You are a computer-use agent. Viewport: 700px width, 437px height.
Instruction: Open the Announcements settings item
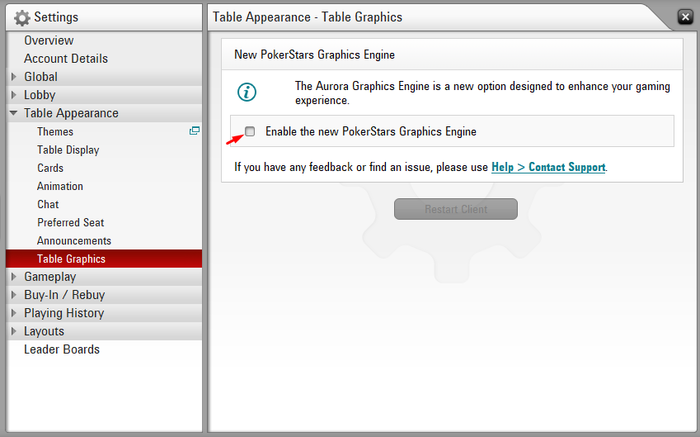[74, 241]
